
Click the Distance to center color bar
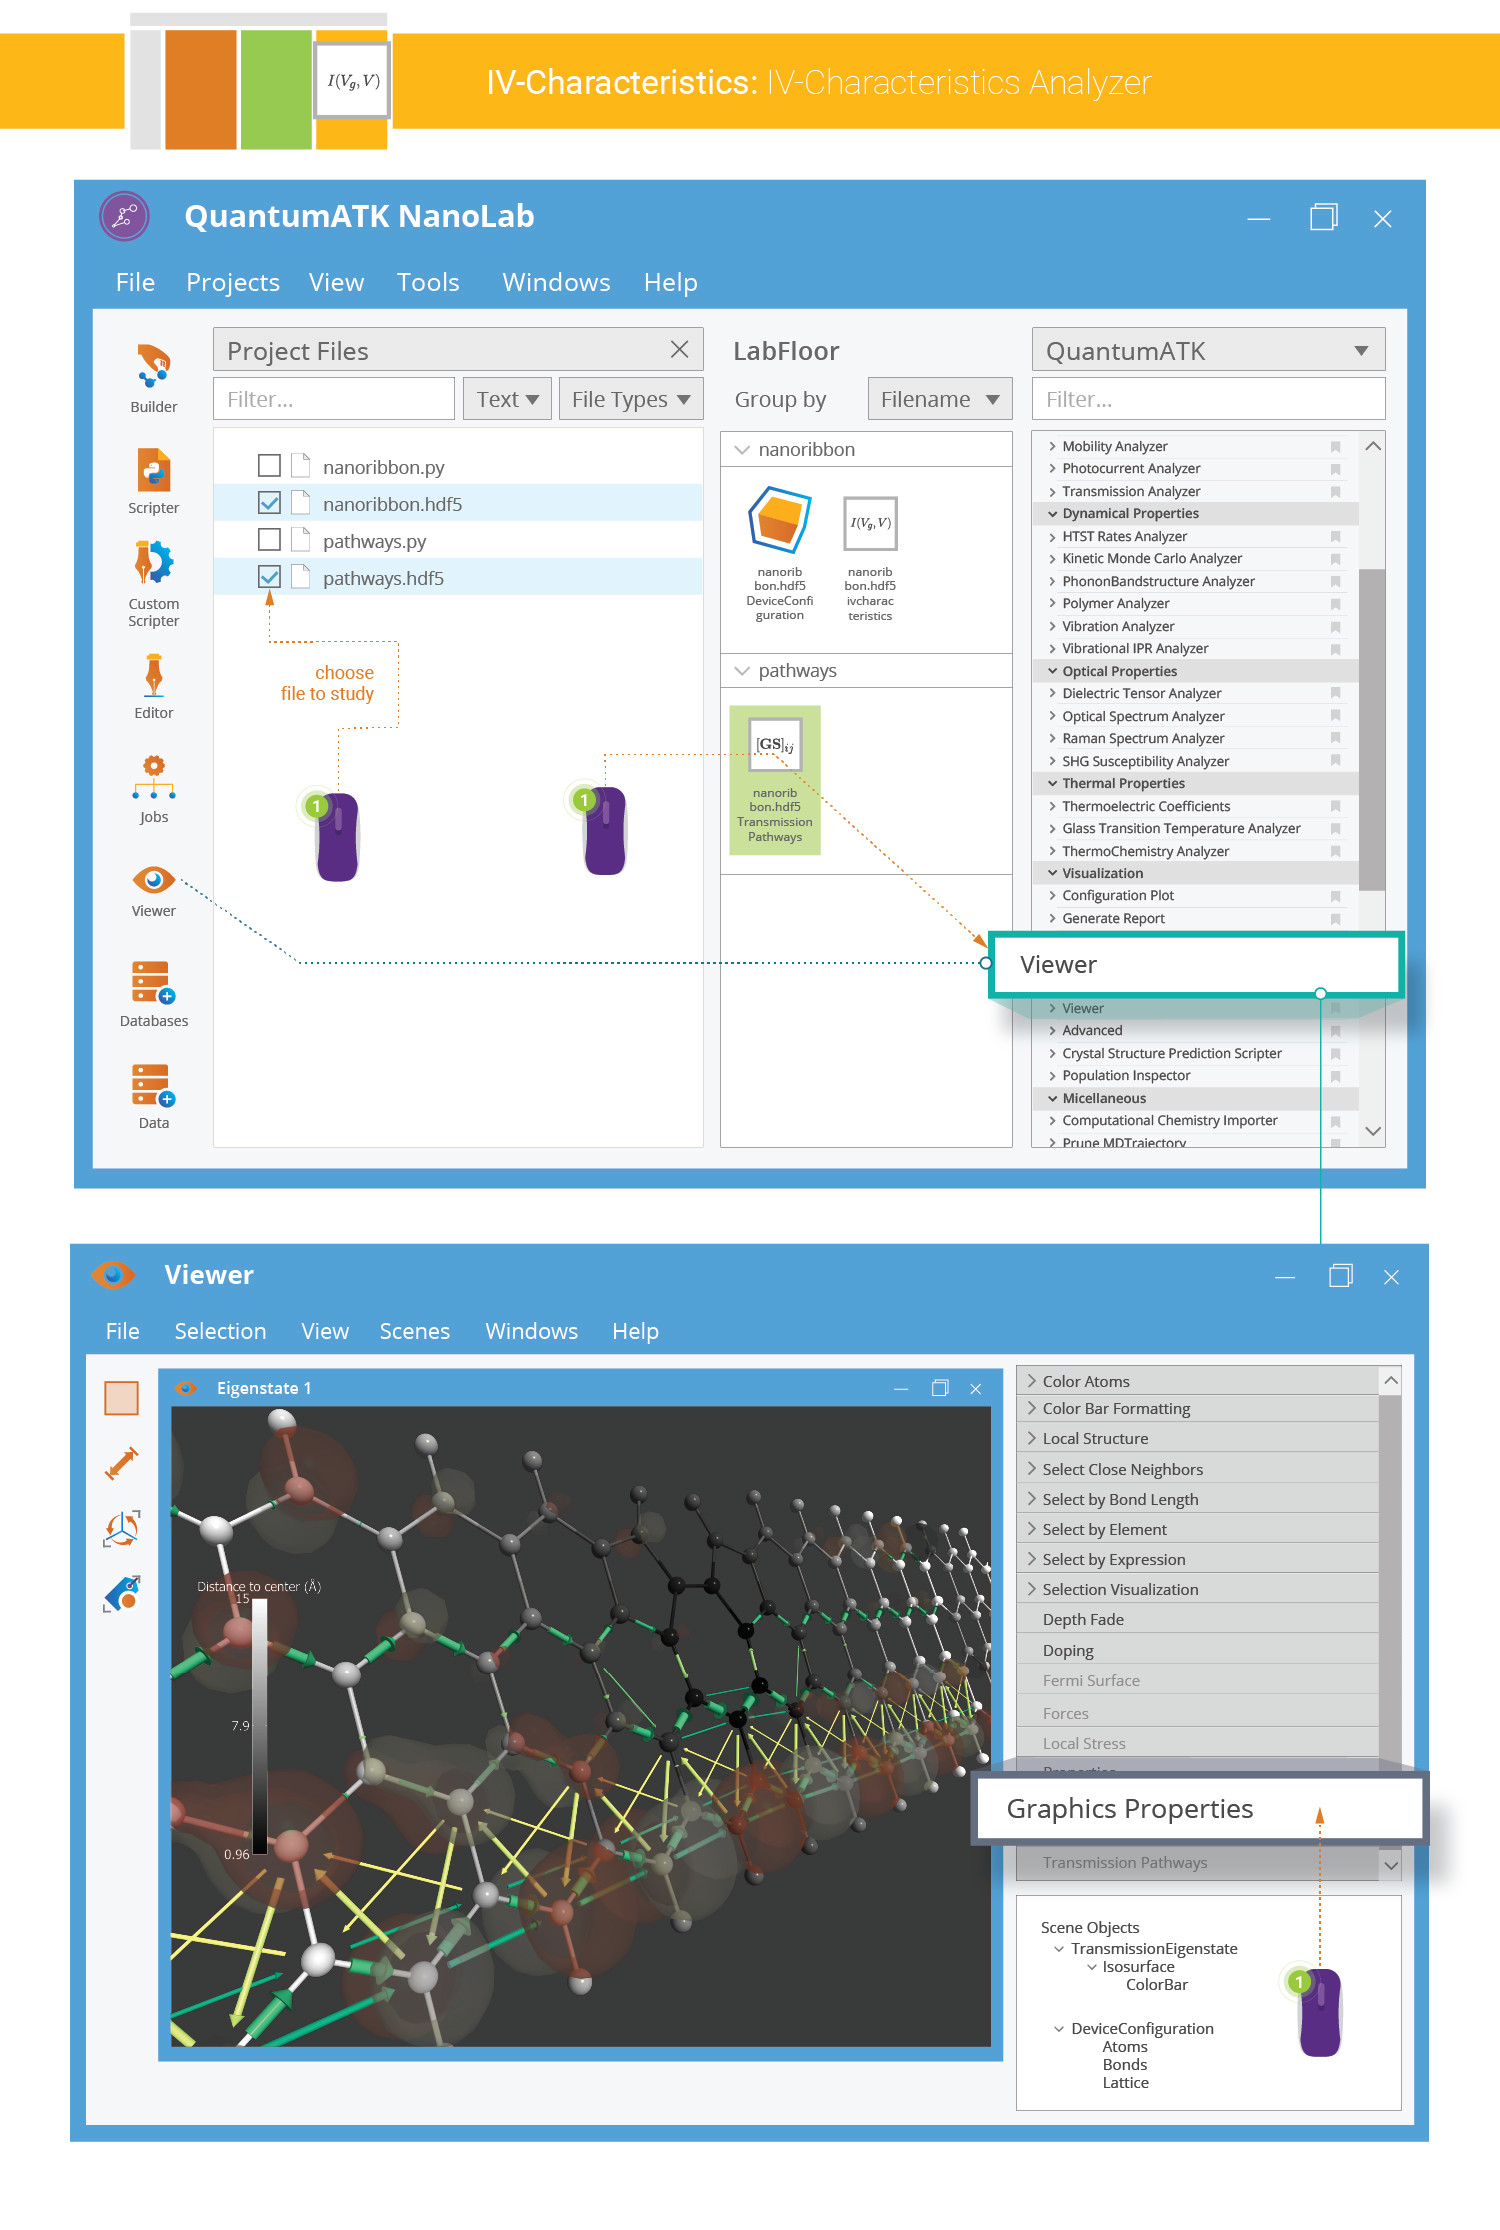point(259,1725)
